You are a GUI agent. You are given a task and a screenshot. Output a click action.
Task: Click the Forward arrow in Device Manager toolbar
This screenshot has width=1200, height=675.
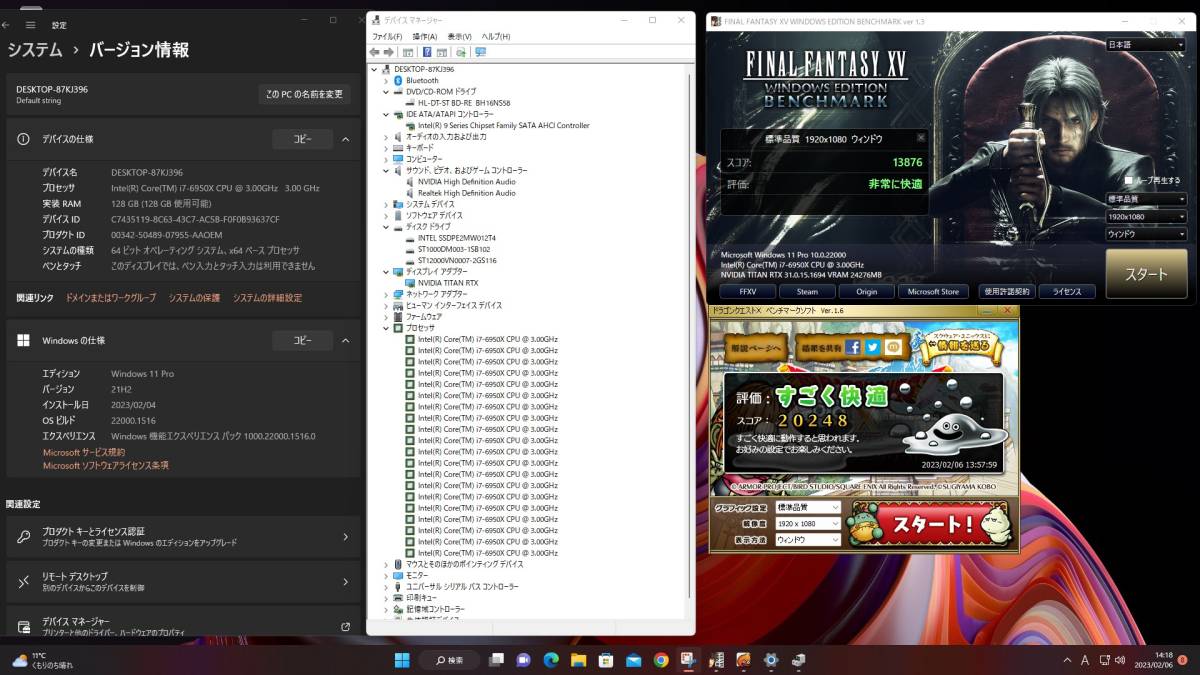pyautogui.click(x=387, y=51)
